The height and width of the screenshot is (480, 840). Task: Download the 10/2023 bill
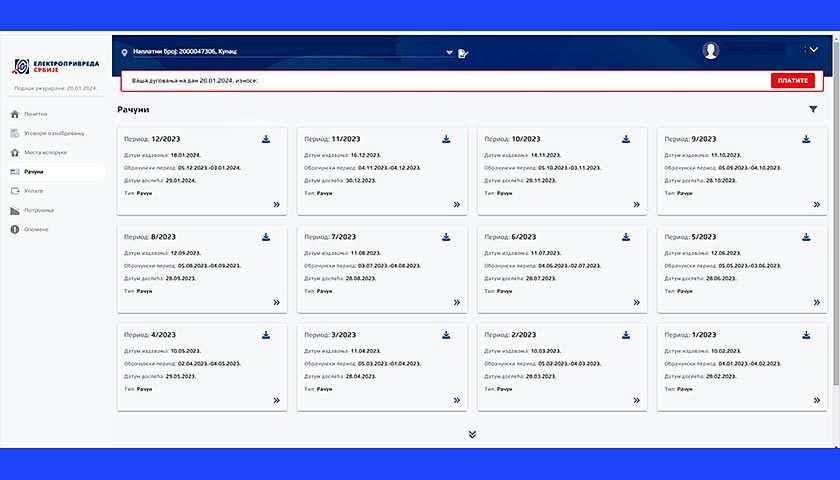tap(626, 139)
